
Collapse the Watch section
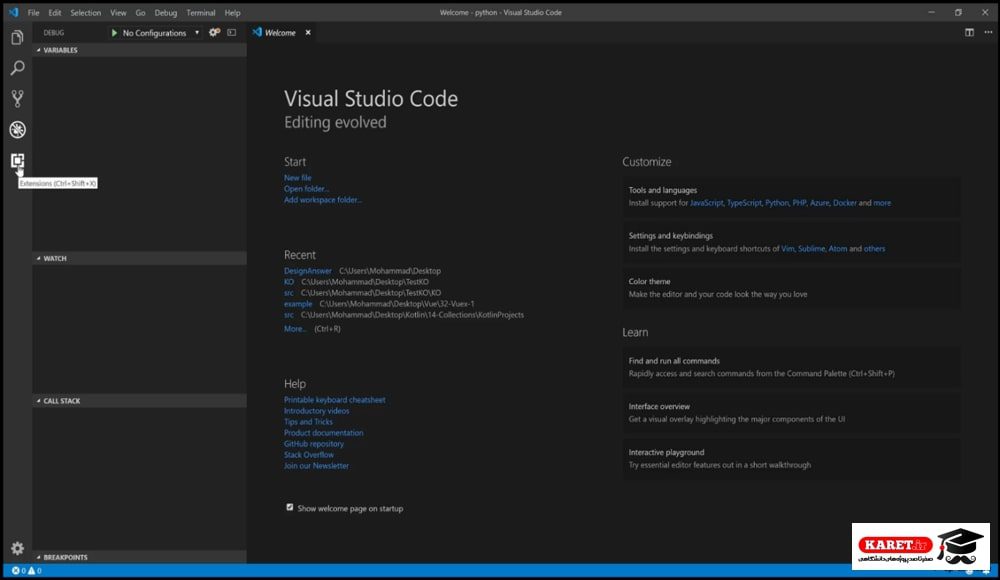pos(140,258)
